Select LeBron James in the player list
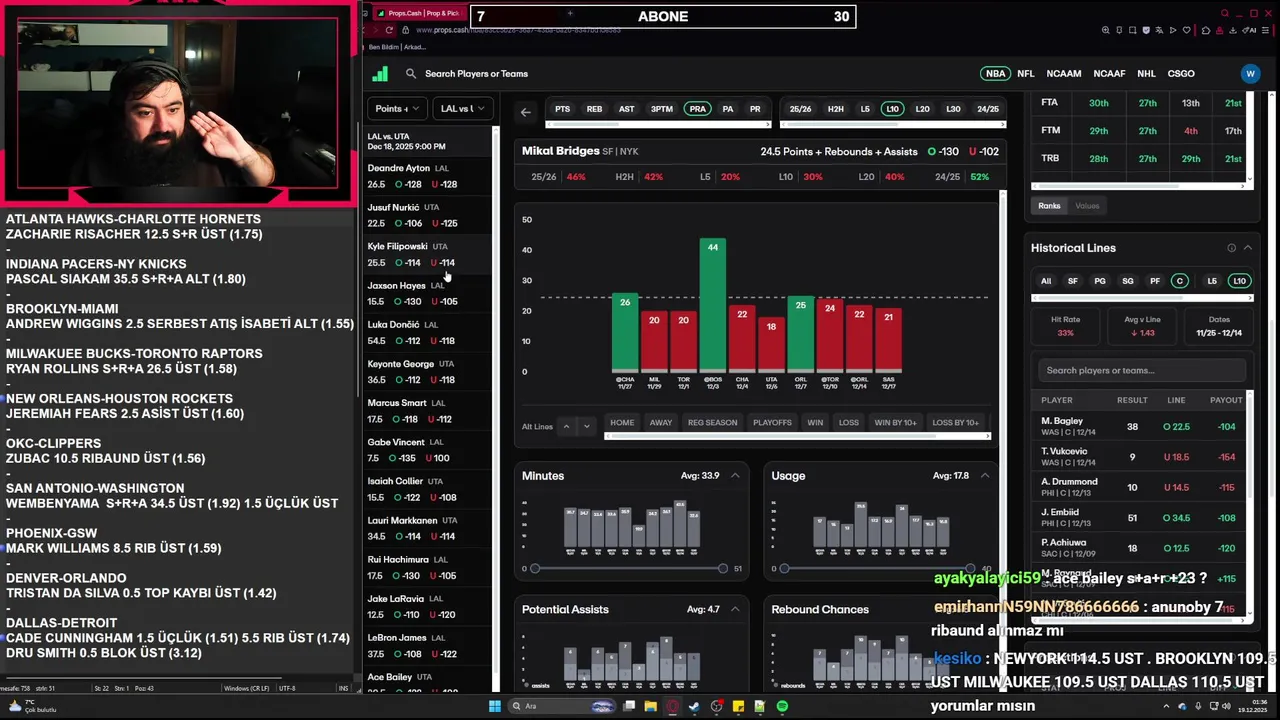 (430, 645)
